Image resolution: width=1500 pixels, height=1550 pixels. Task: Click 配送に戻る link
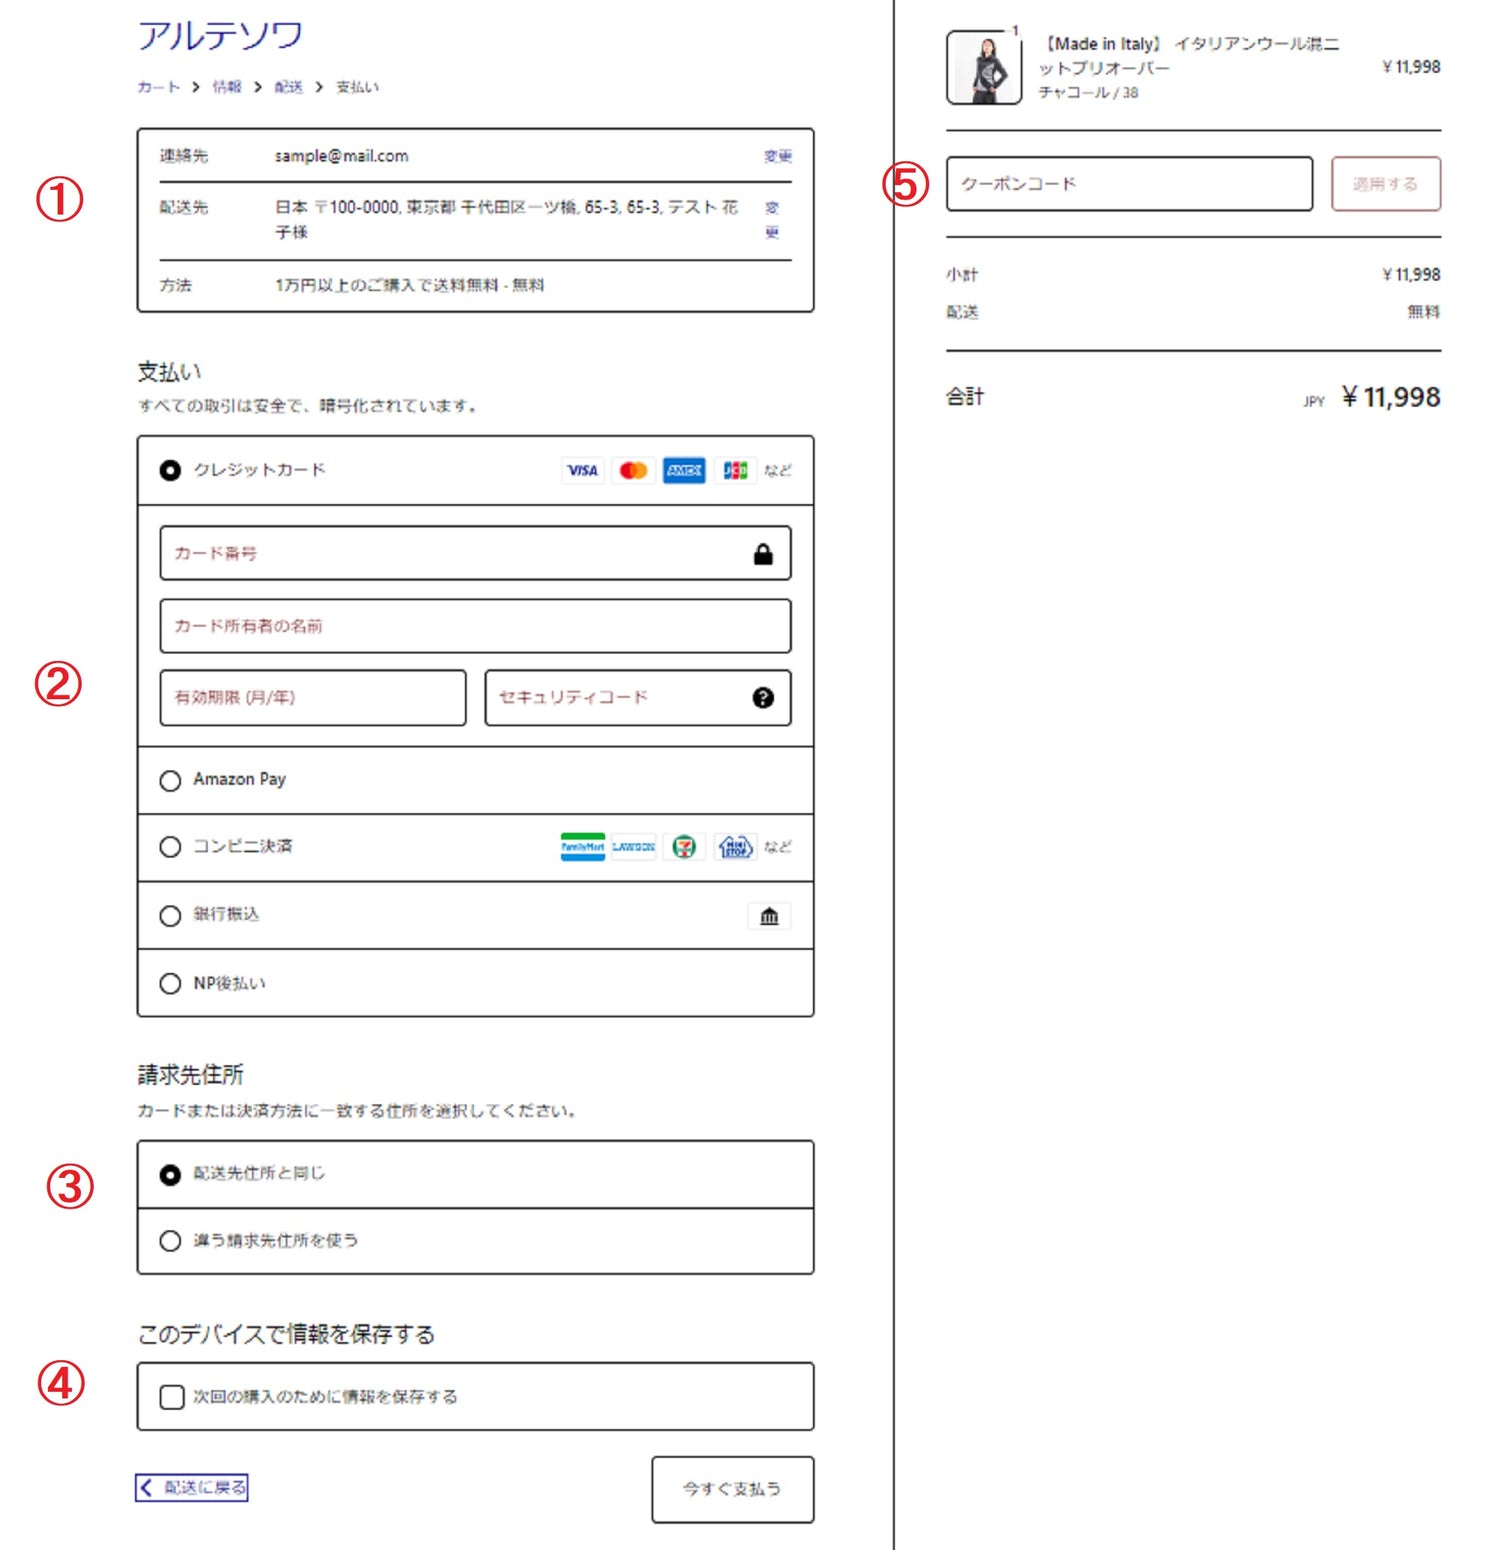[192, 1488]
